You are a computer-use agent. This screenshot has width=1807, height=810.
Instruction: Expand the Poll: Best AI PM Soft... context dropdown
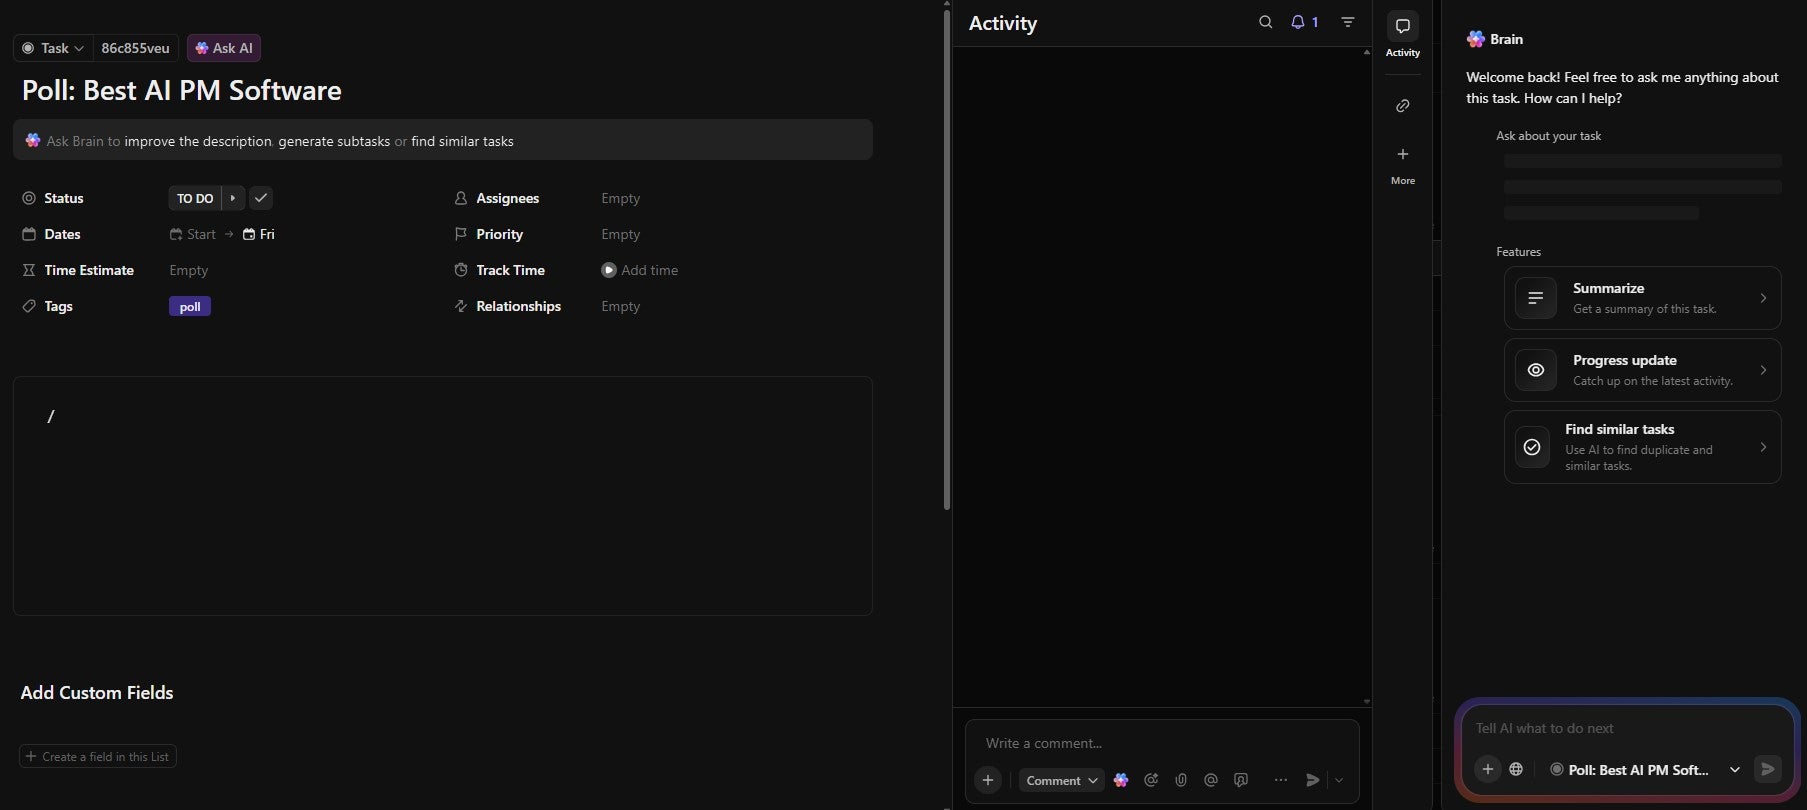click(1734, 769)
